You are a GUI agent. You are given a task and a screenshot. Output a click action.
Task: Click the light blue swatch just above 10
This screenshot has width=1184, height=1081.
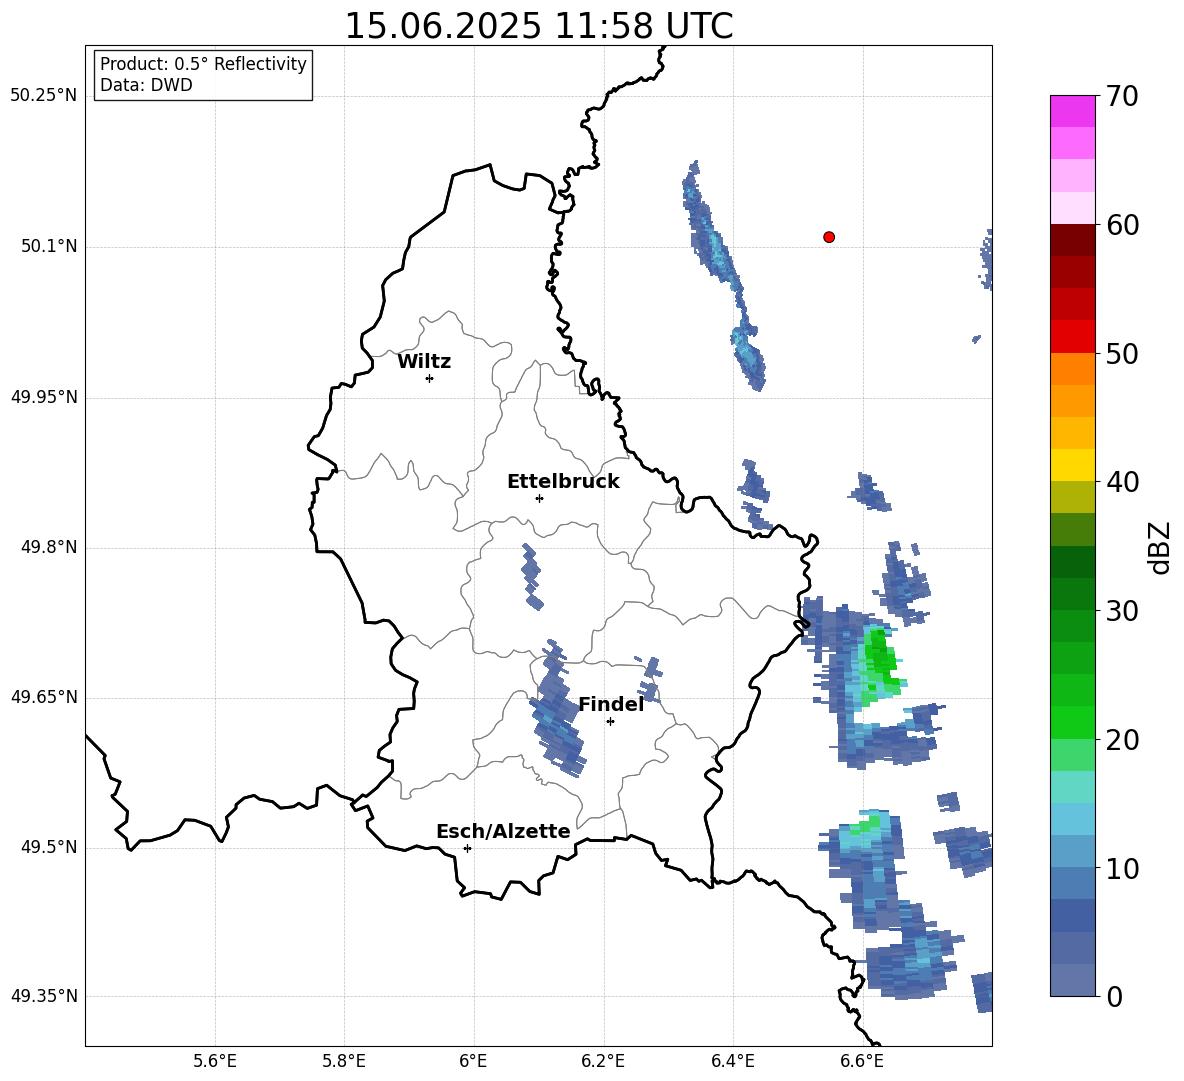pyautogui.click(x=1072, y=851)
